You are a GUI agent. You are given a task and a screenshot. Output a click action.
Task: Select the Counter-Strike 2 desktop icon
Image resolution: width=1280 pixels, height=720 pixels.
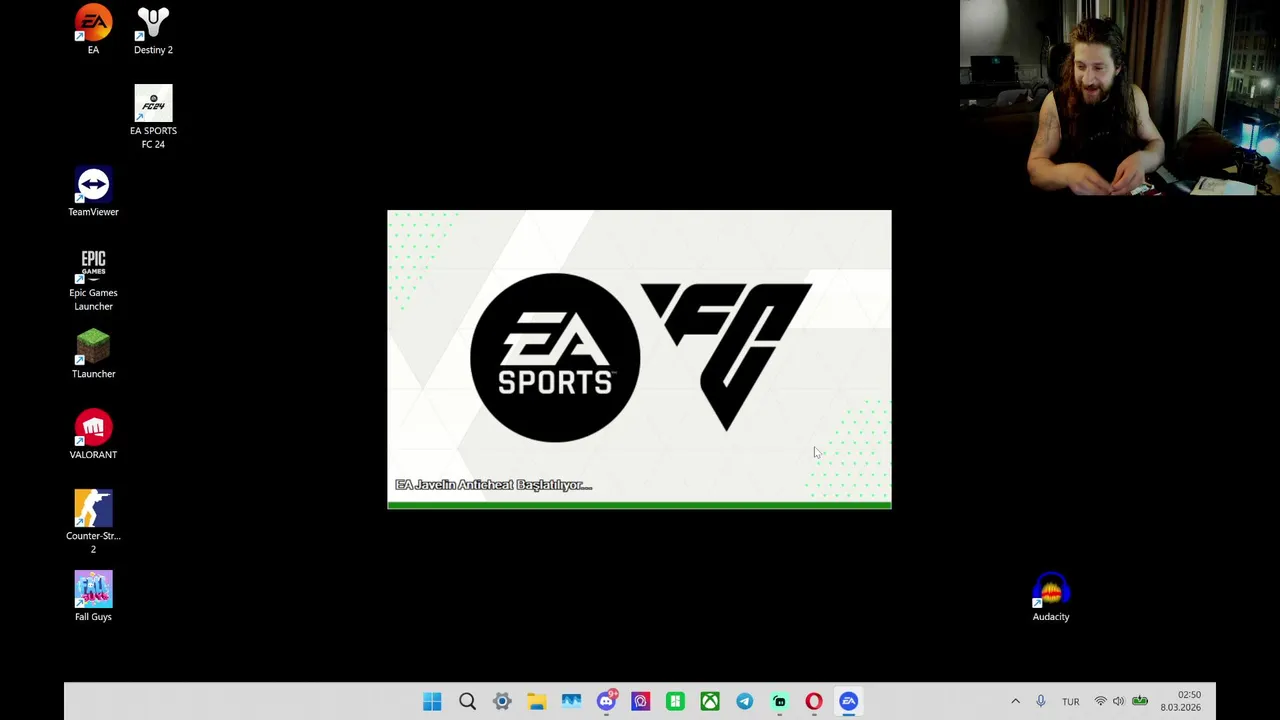pyautogui.click(x=93, y=522)
